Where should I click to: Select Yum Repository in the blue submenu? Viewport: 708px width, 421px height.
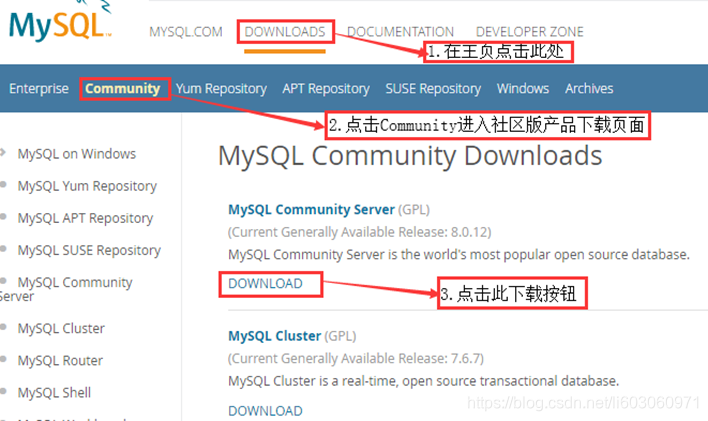point(221,89)
